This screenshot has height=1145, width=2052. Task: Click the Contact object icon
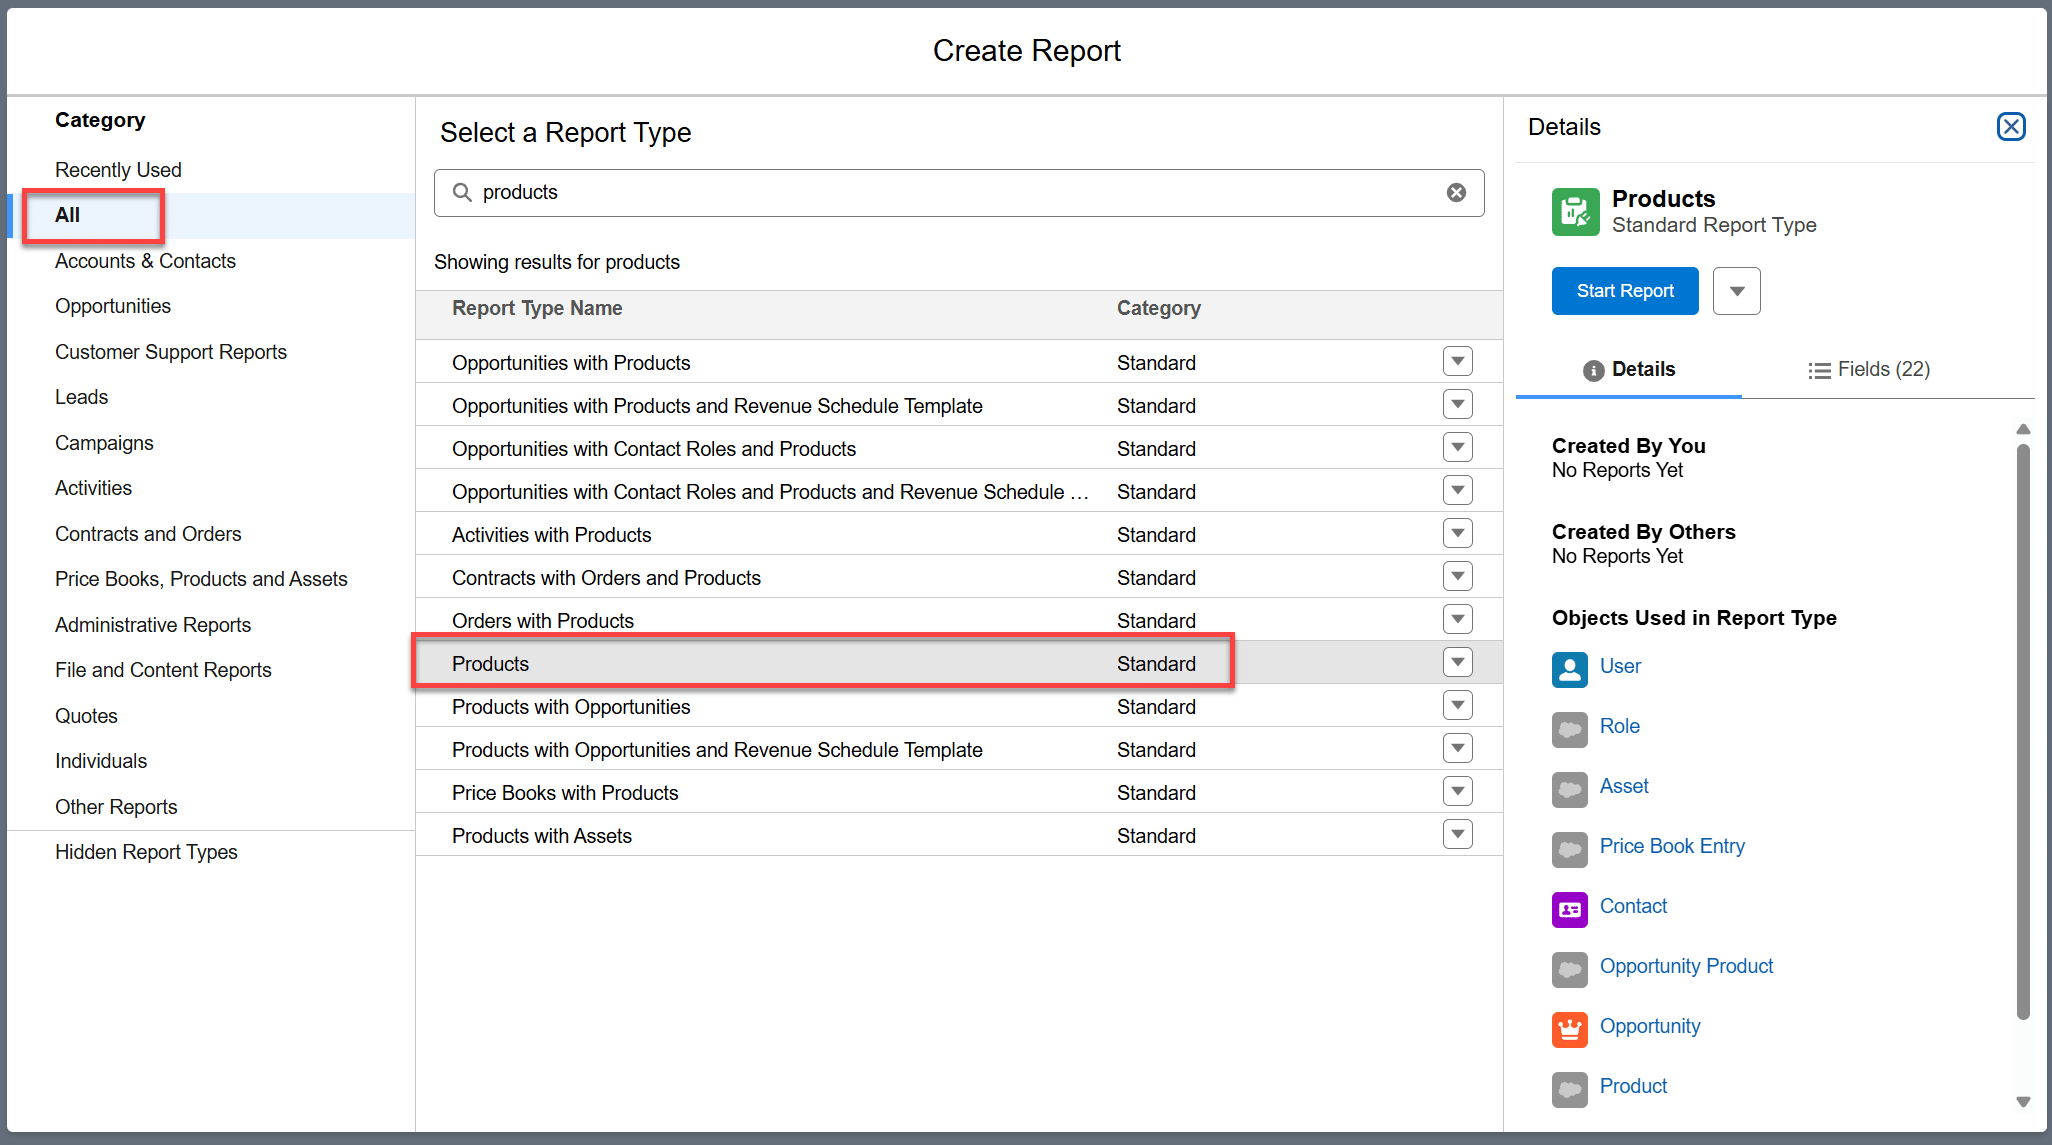(x=1569, y=909)
